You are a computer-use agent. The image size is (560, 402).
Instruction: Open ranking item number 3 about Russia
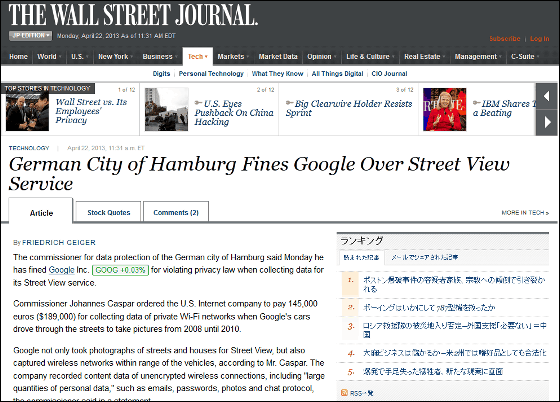[x=454, y=330]
